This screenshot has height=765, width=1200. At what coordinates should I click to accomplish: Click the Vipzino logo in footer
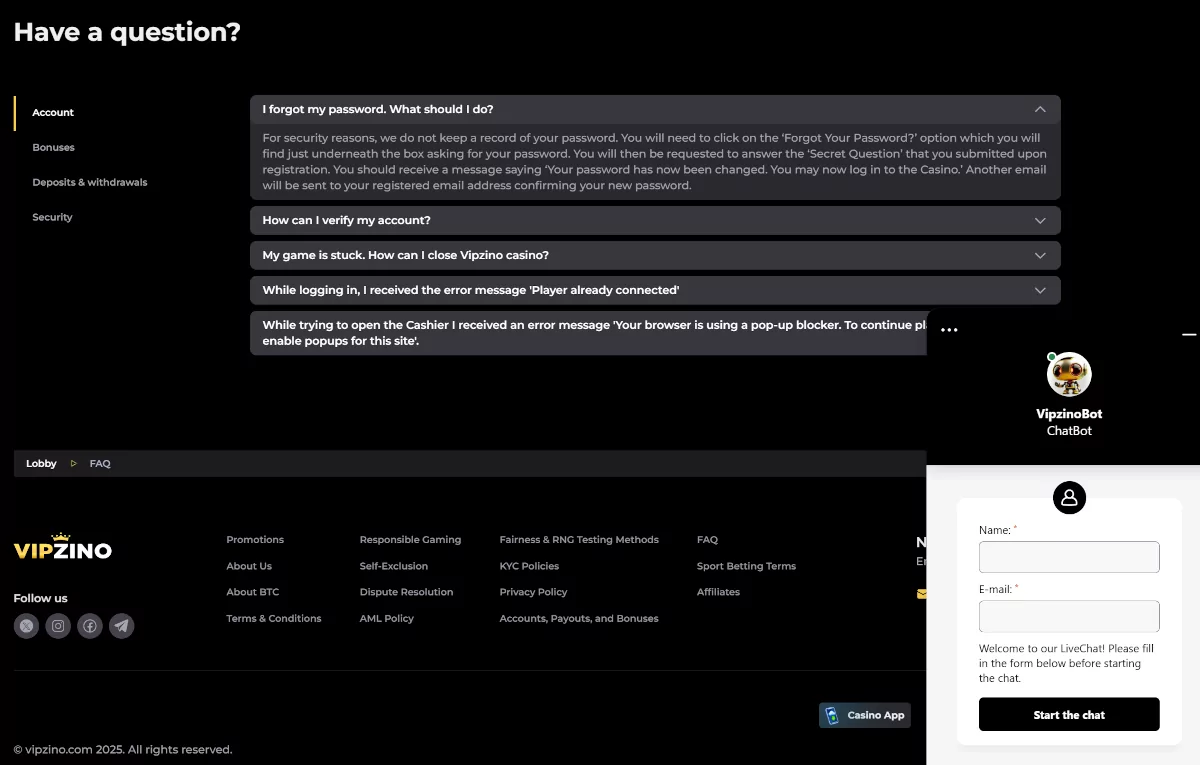63,546
